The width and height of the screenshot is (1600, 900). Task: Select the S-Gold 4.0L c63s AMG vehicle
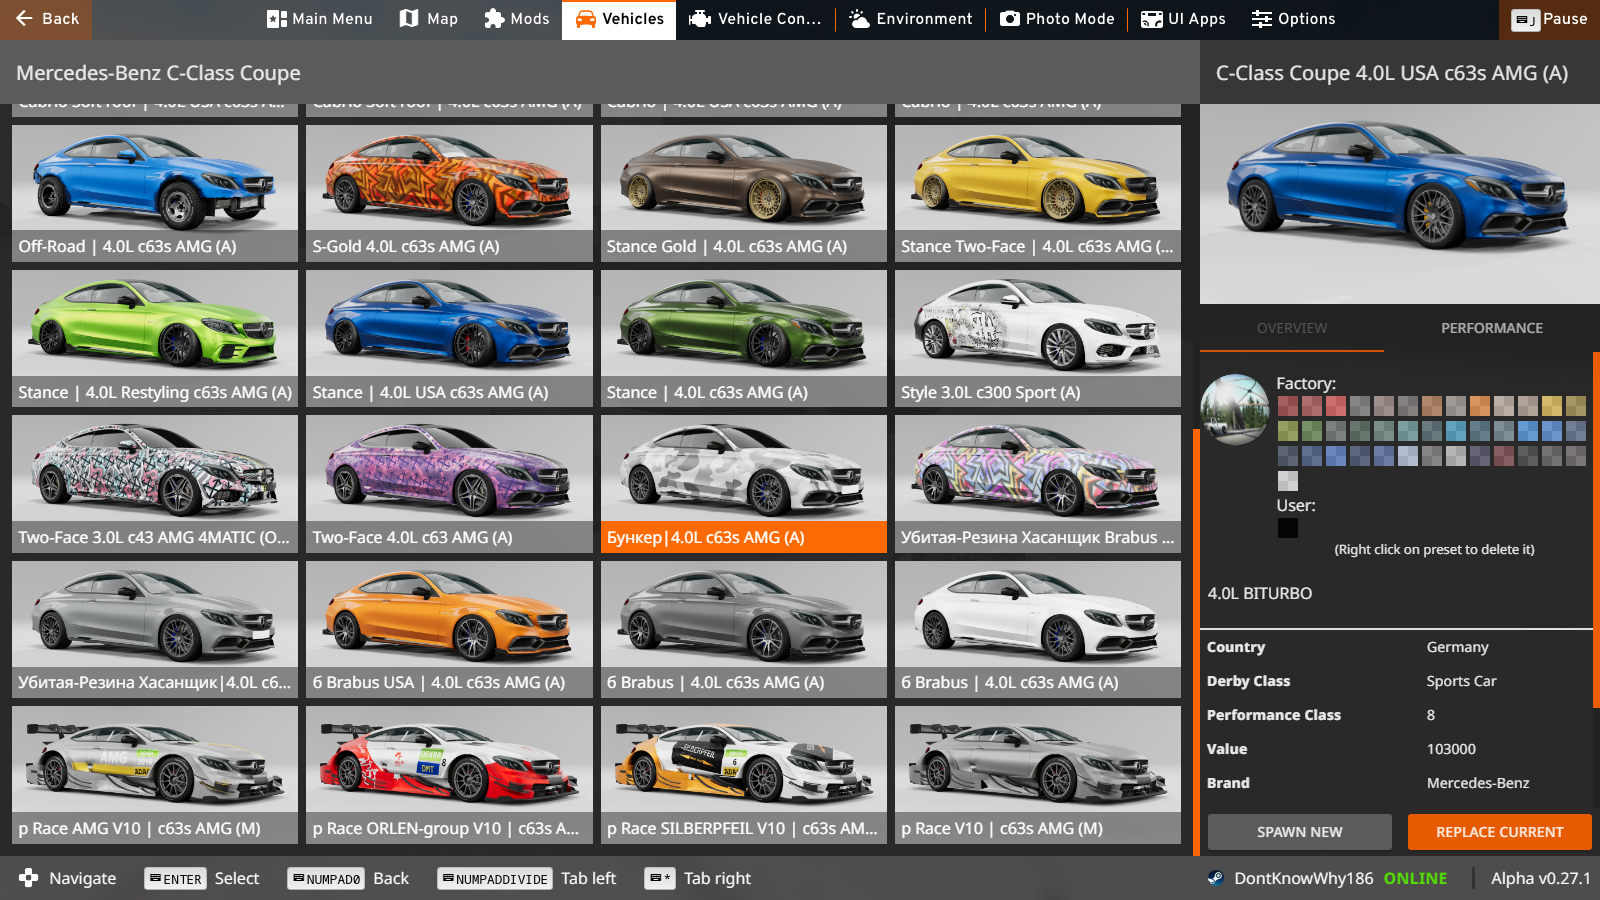tap(449, 193)
